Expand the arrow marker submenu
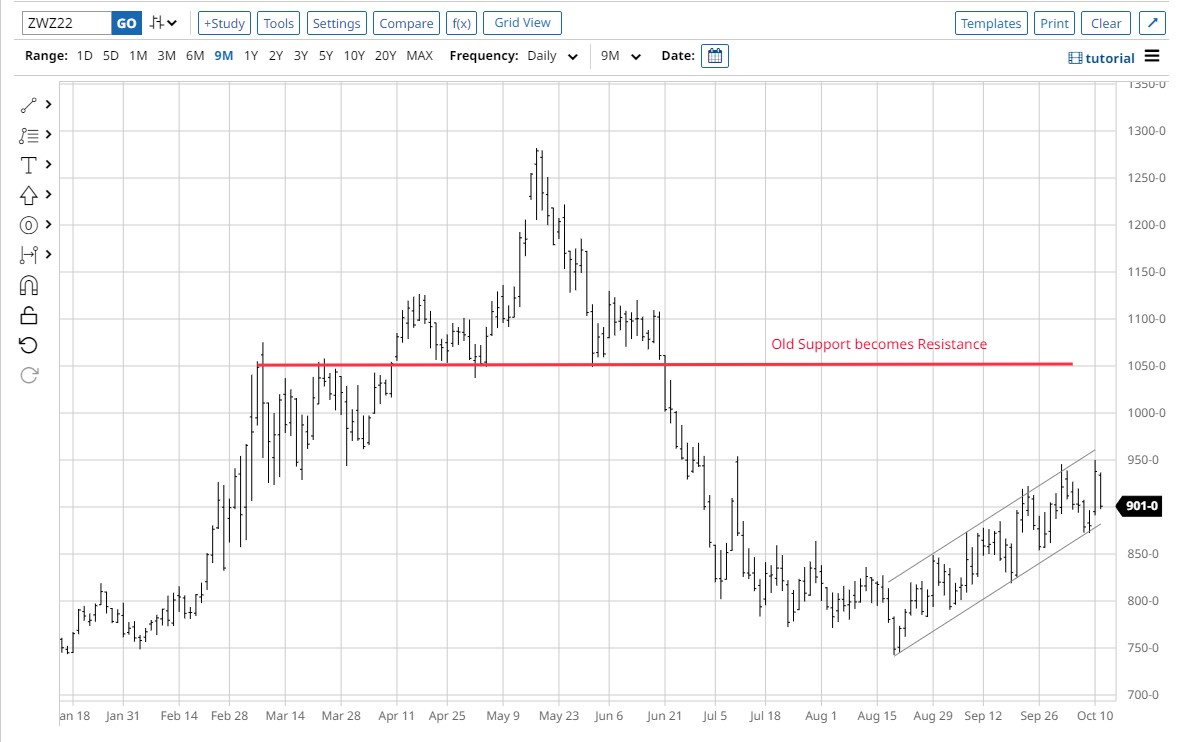 [x=49, y=195]
